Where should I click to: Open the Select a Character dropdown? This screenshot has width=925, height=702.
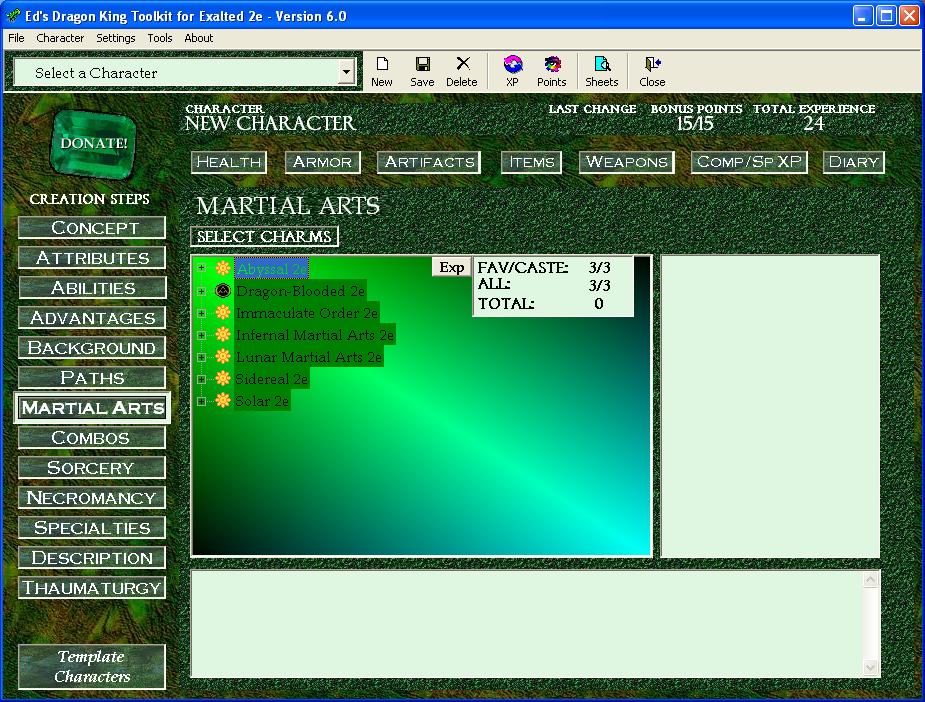tap(346, 73)
